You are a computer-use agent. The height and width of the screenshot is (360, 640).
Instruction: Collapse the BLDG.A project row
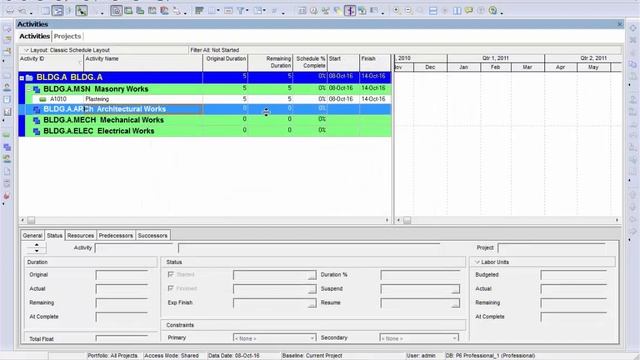(22, 78)
